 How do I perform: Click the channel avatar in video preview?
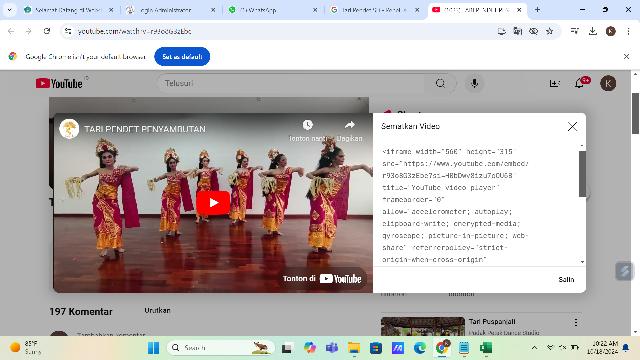click(69, 129)
